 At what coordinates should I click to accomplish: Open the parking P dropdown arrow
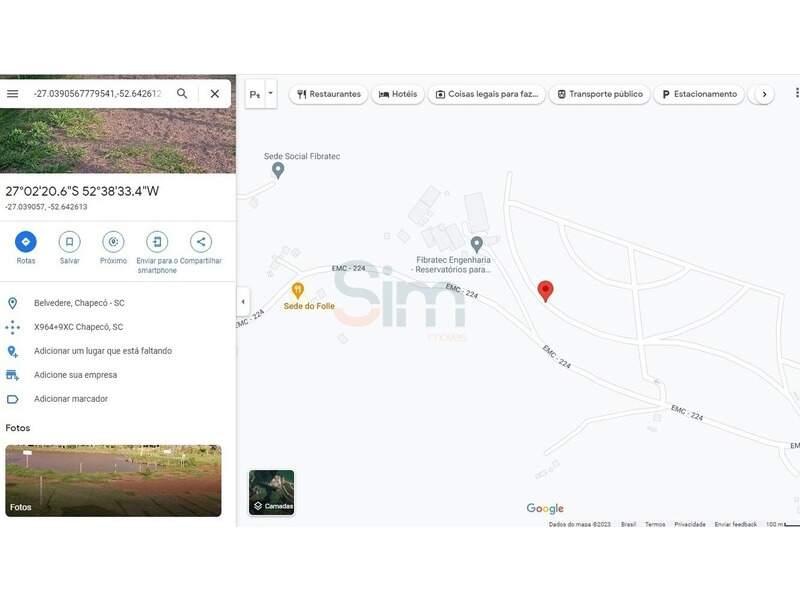click(270, 94)
